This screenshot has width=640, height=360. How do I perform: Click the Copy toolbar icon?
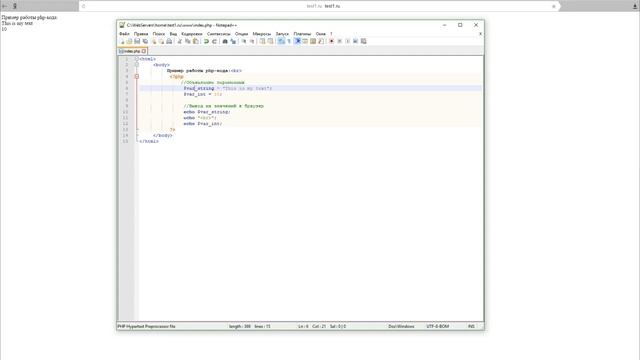pos(187,41)
